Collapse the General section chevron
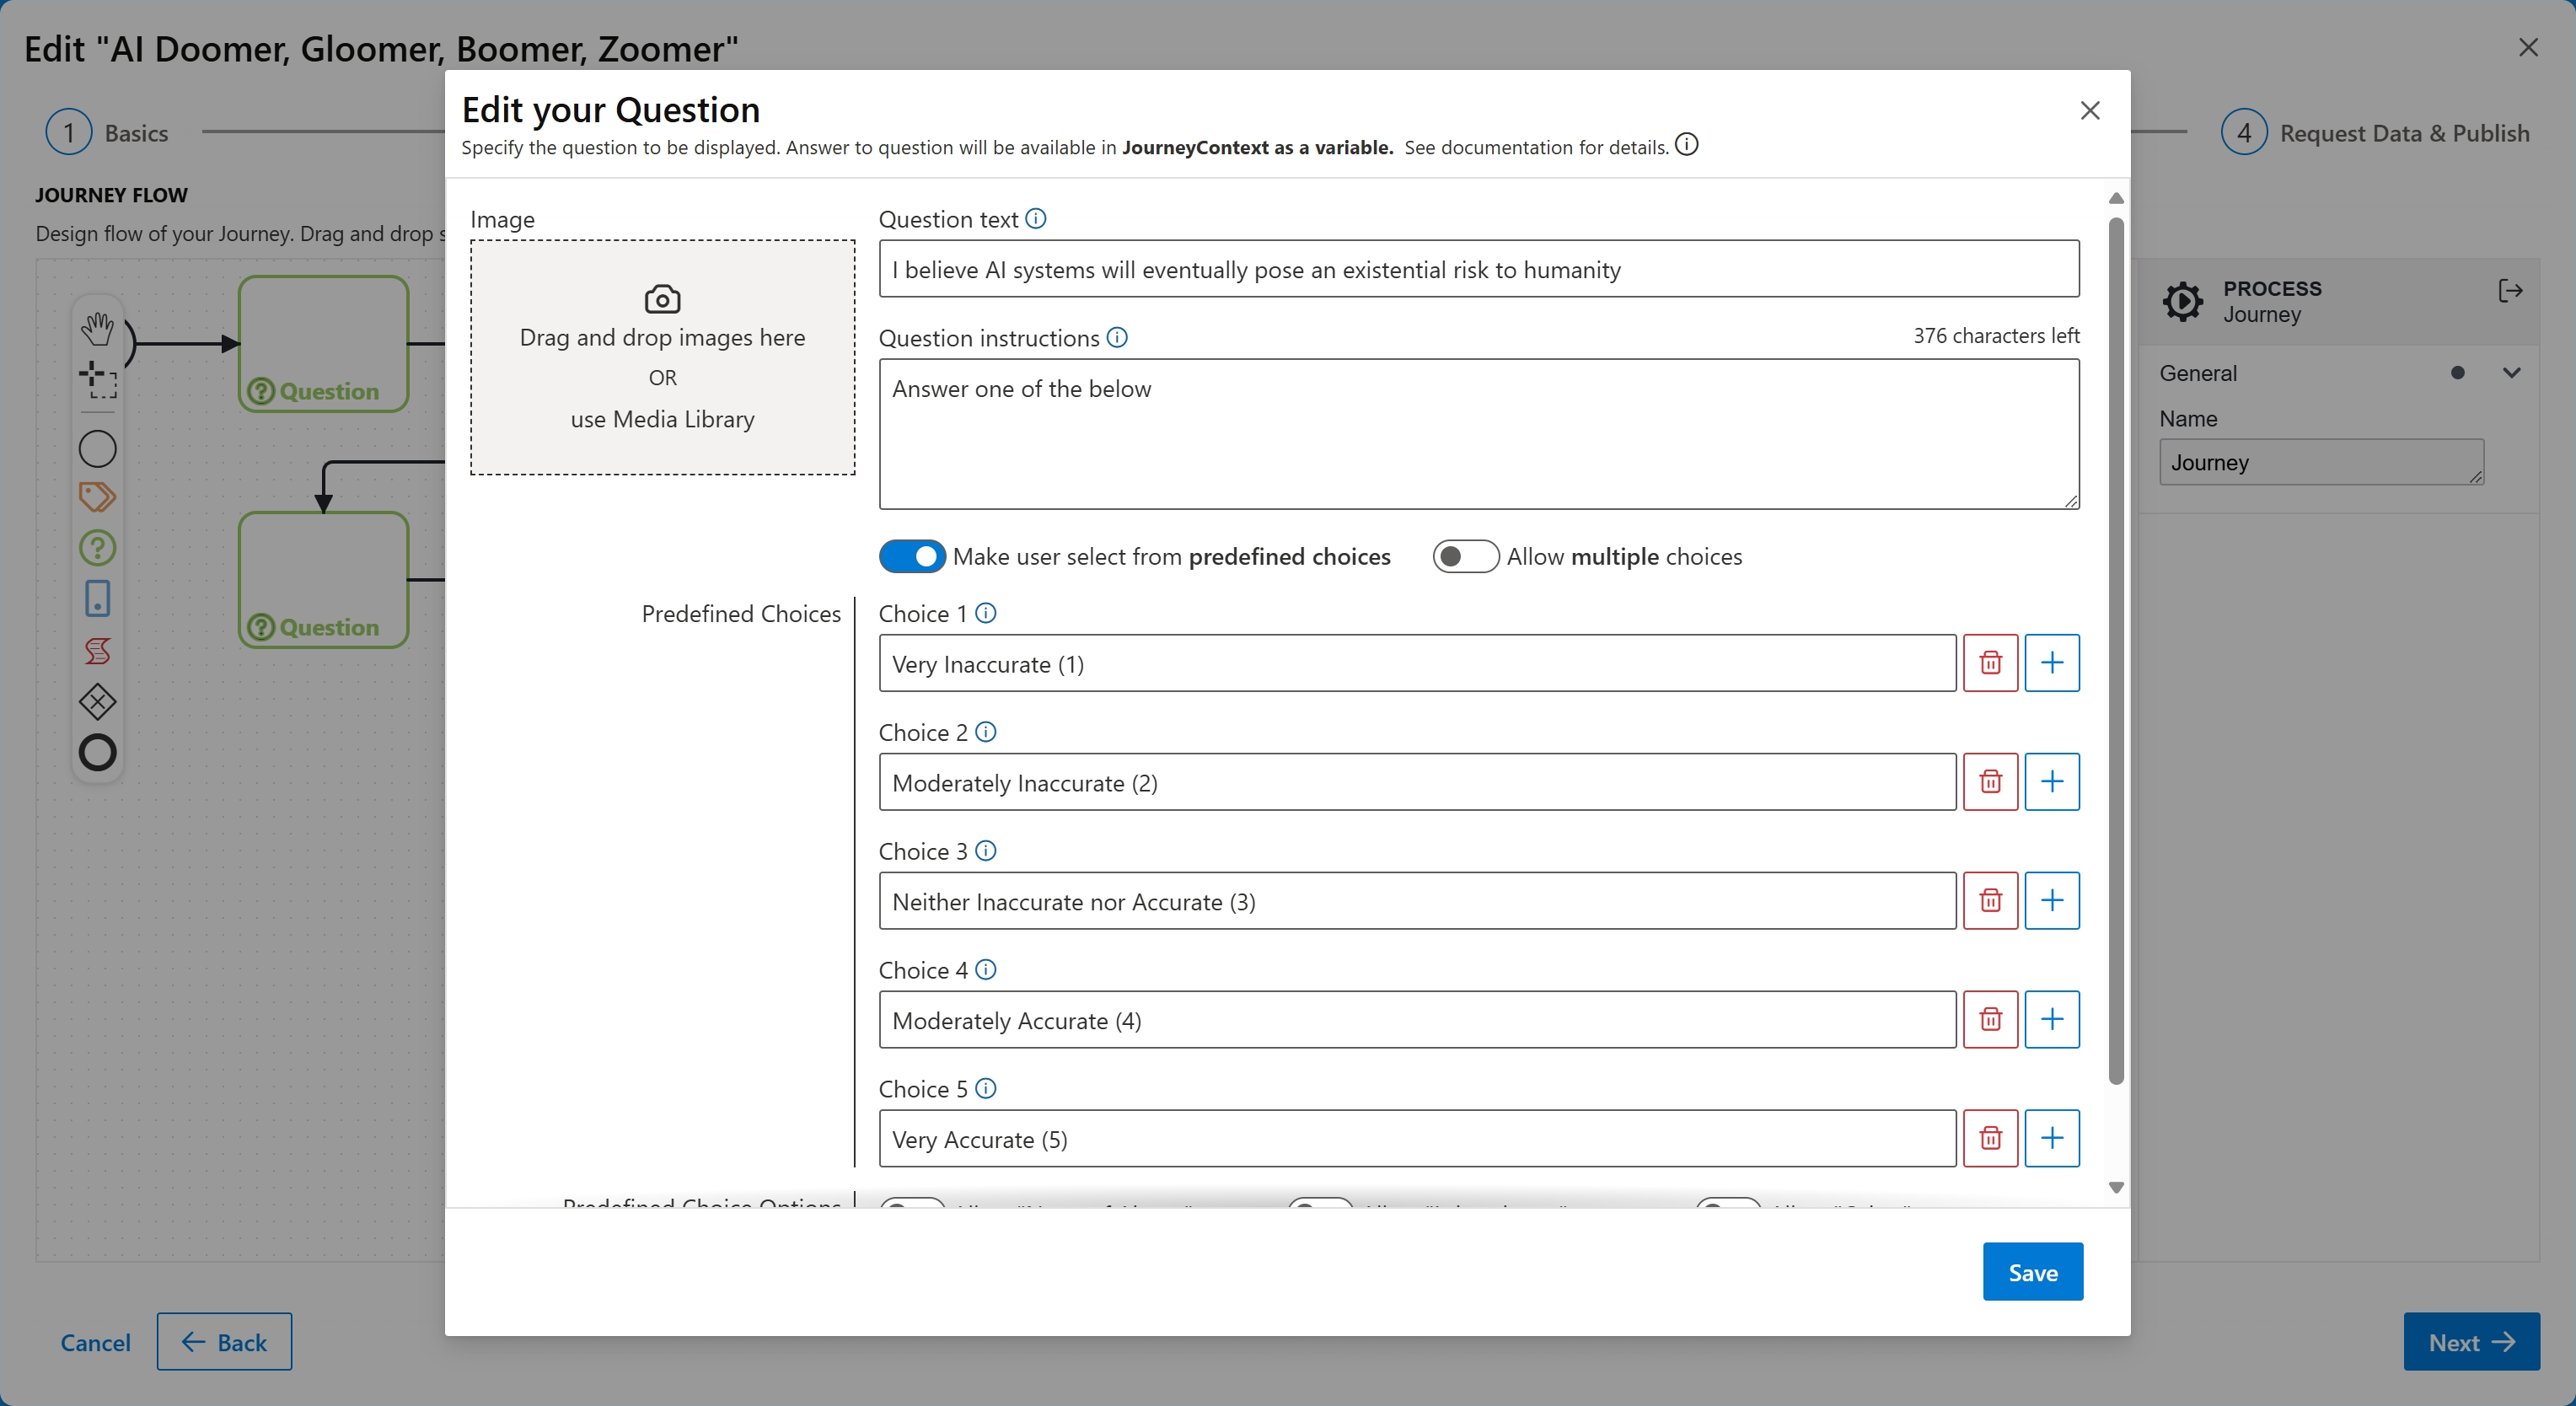The width and height of the screenshot is (2576, 1406). (x=2511, y=373)
